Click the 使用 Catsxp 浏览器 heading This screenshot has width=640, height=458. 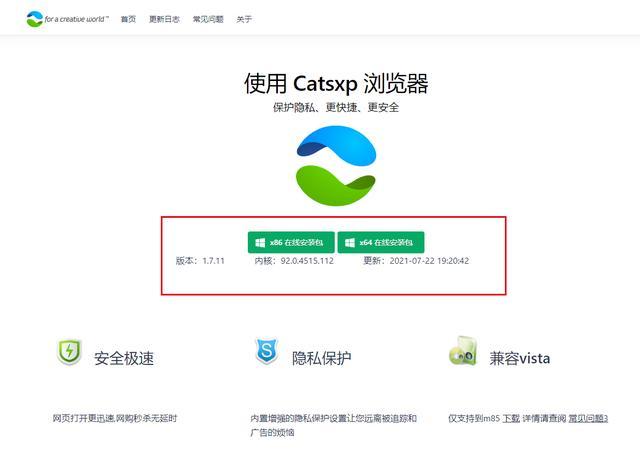[336, 83]
